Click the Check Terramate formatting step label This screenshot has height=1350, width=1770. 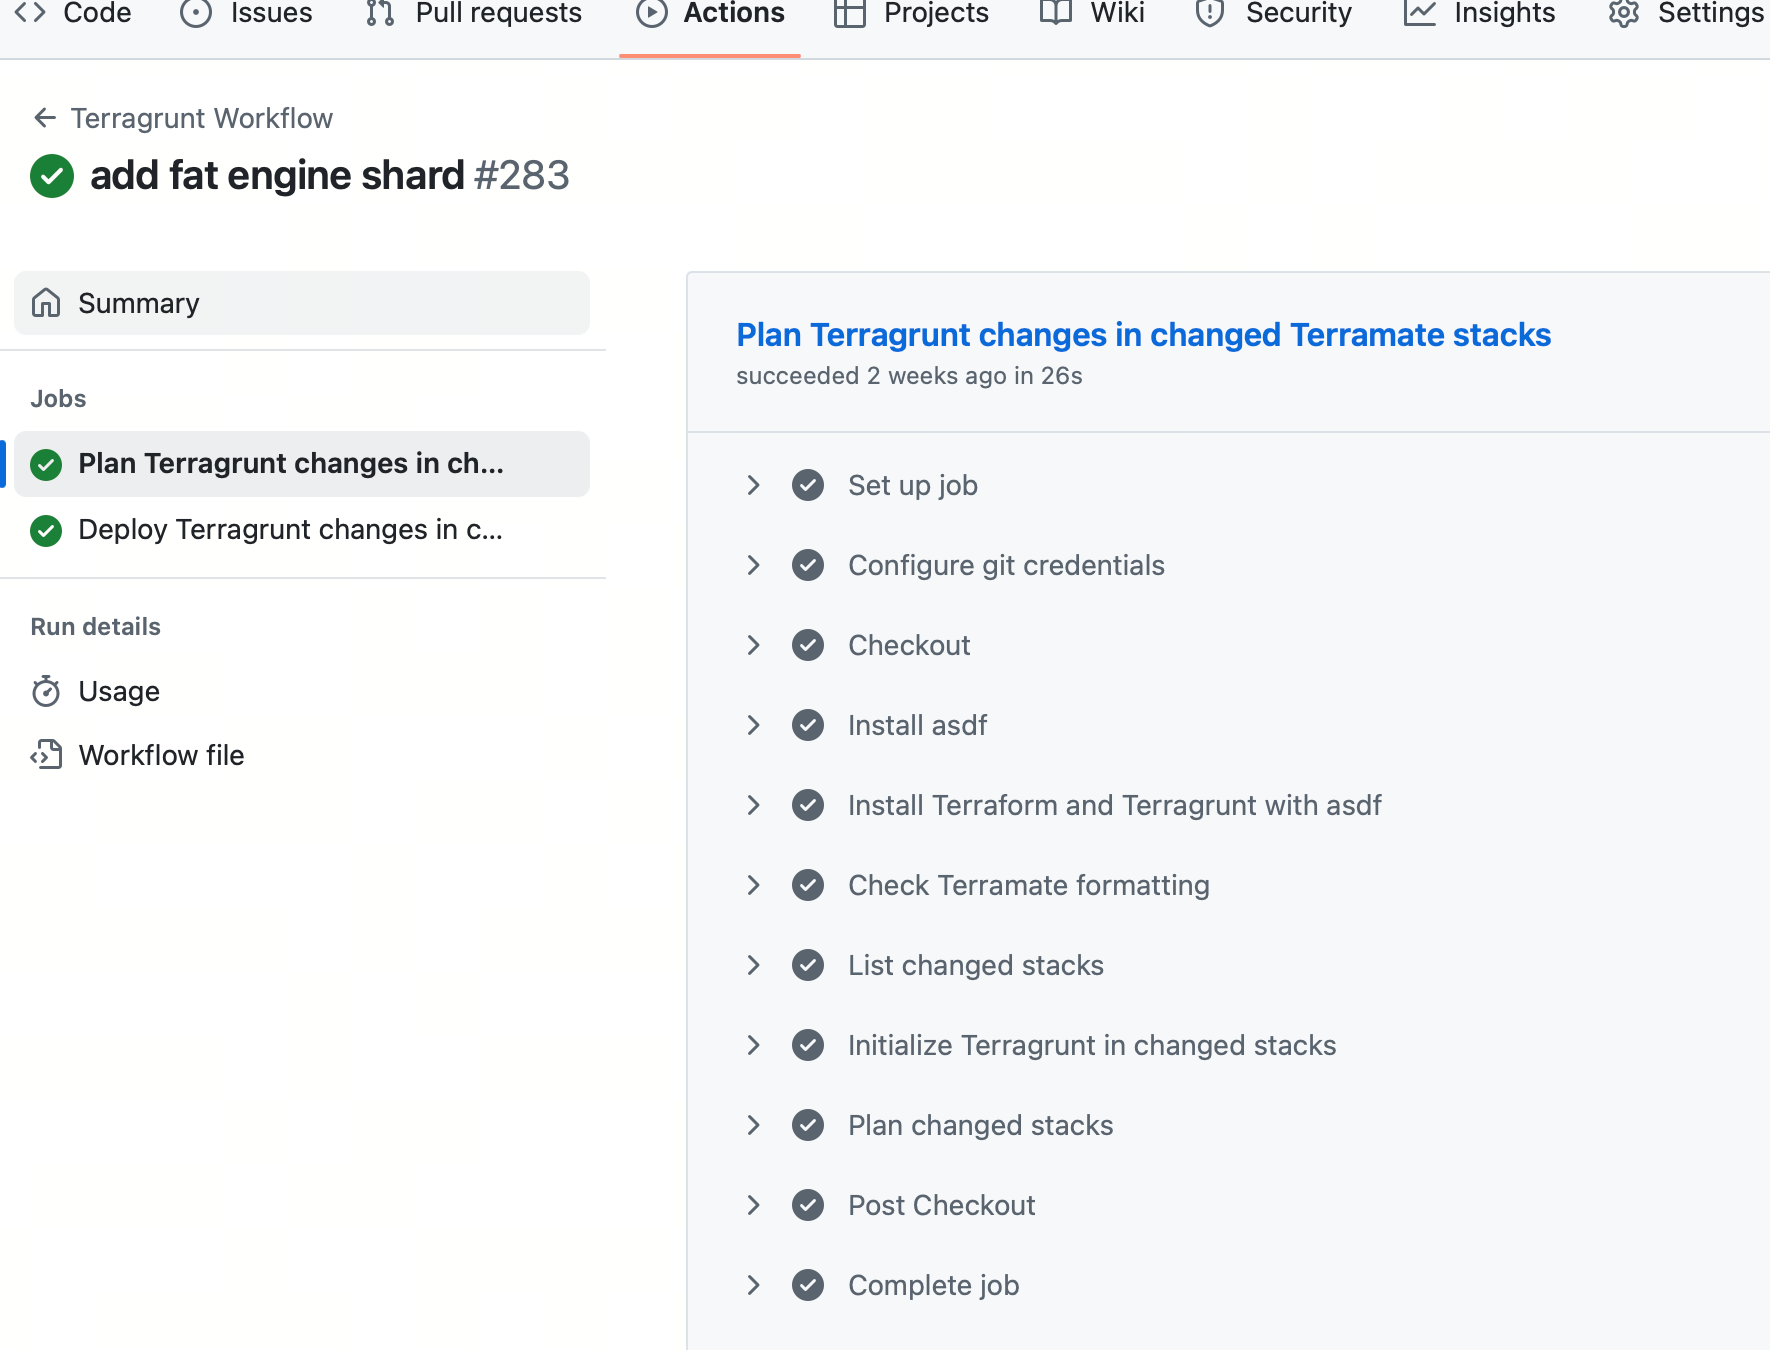coord(1028,885)
